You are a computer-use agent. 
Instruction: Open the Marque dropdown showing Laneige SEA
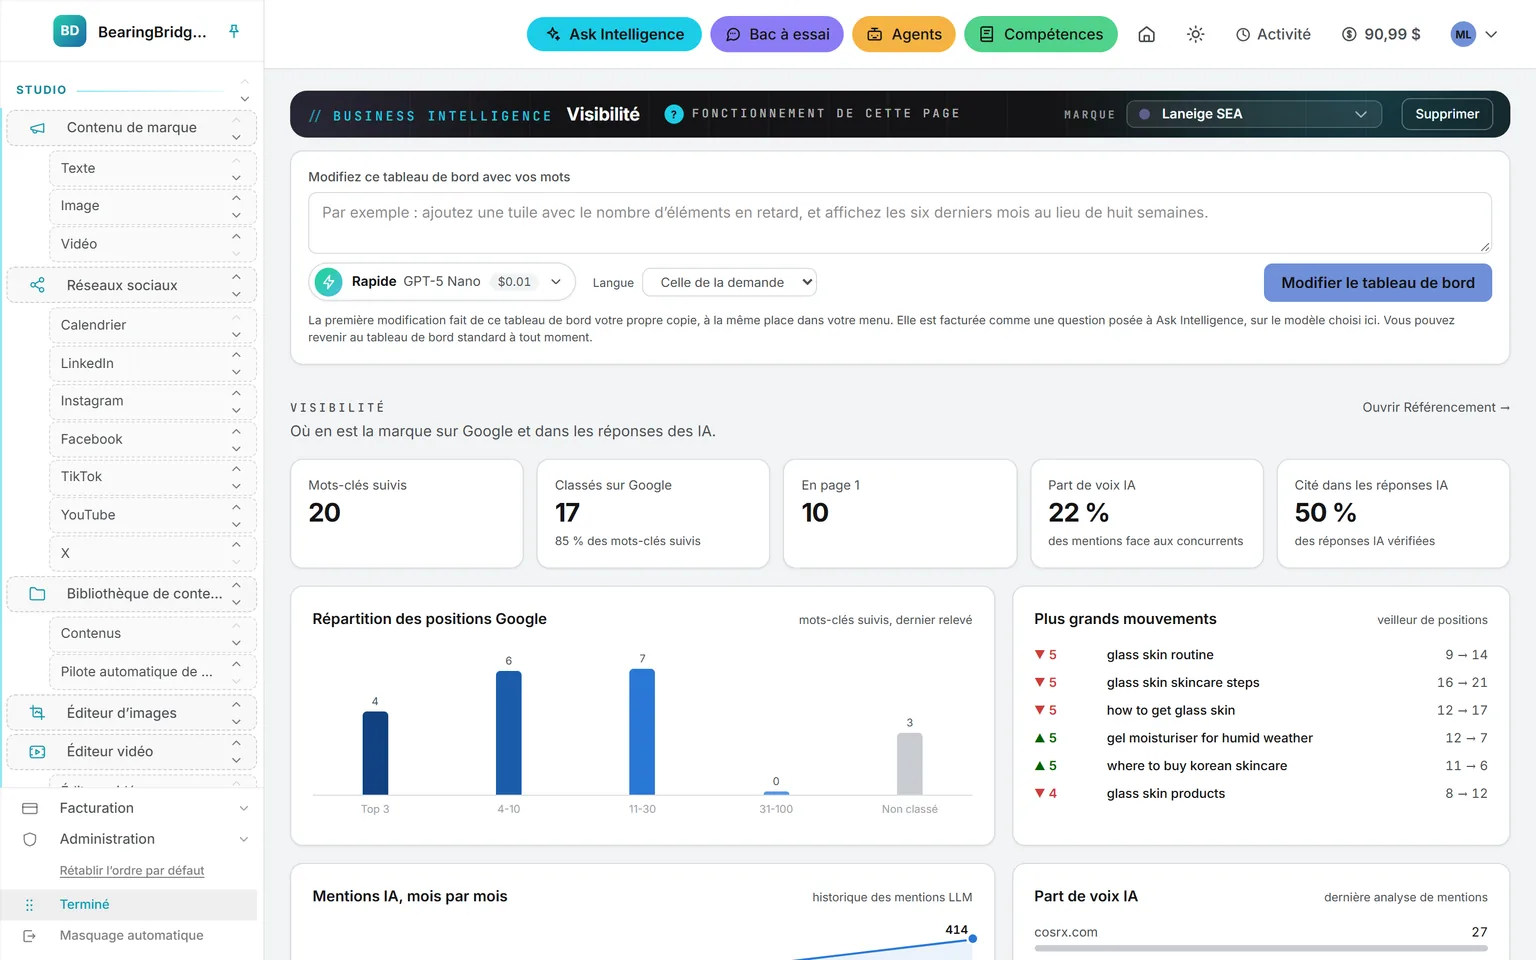(1254, 114)
